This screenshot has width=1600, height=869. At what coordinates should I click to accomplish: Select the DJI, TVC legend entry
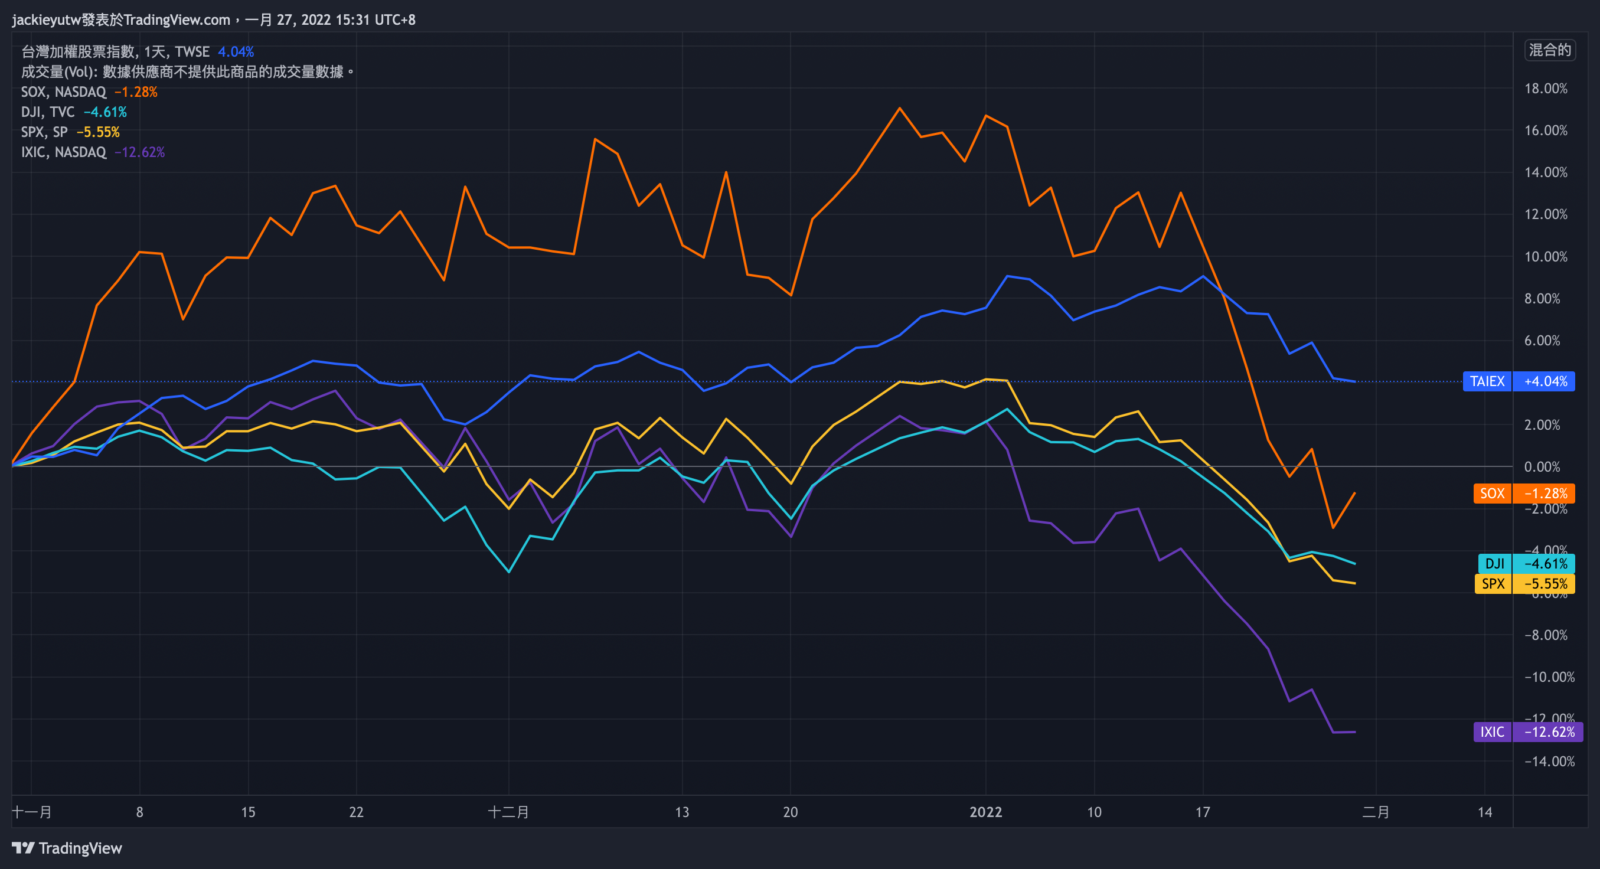pos(48,112)
